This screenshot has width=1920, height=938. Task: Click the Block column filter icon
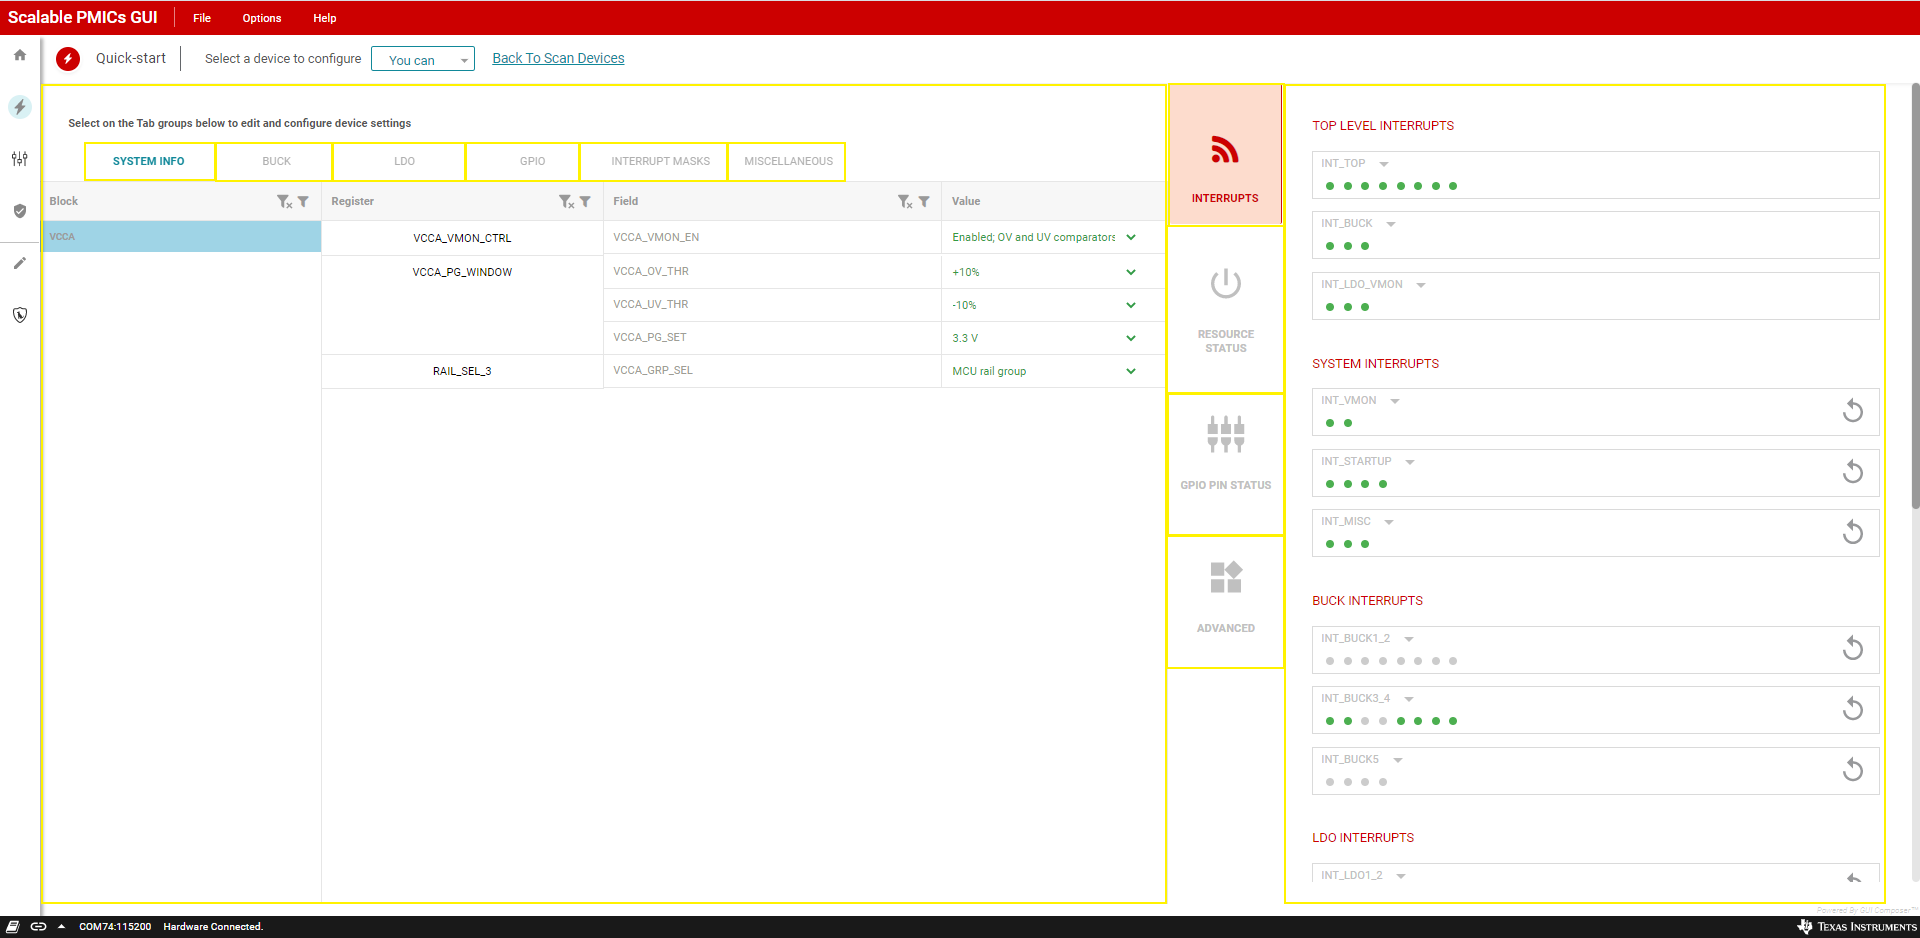point(303,202)
